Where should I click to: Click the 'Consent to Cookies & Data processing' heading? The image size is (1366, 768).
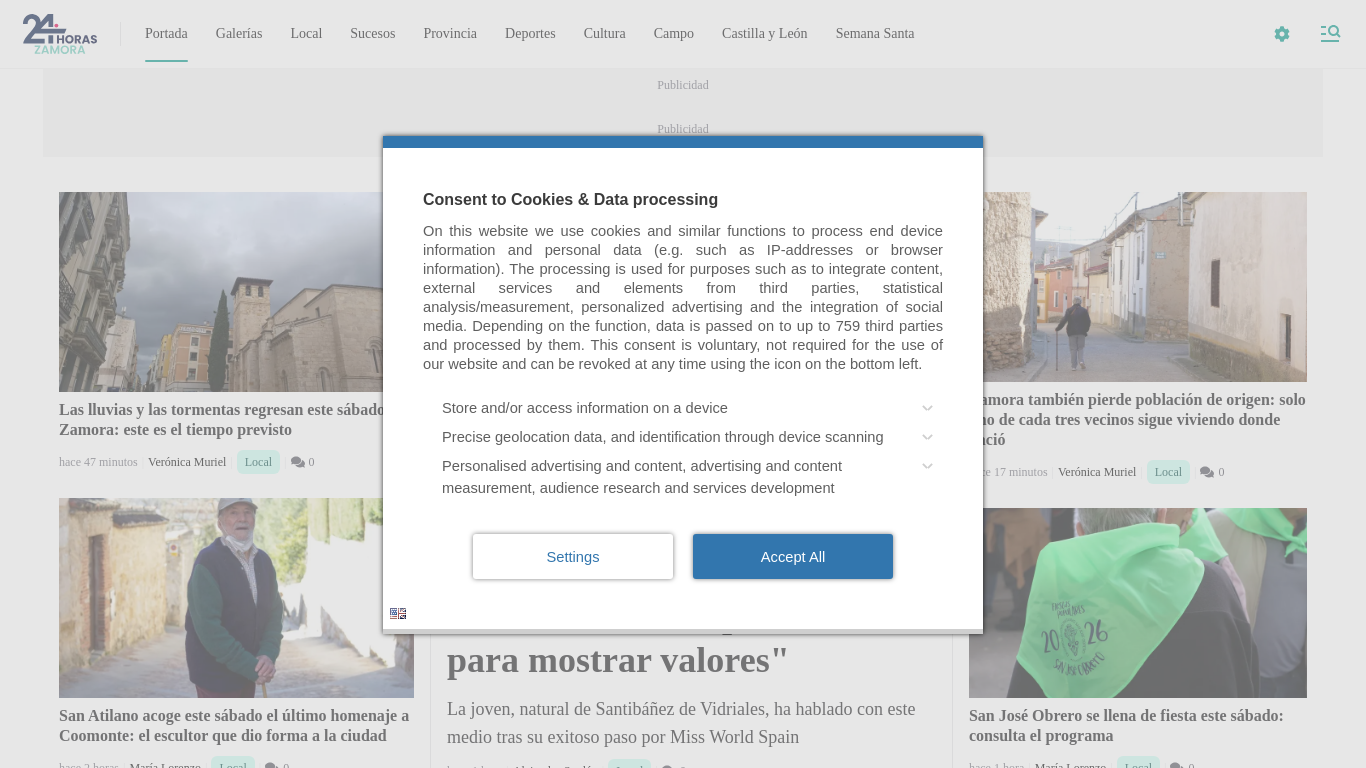pyautogui.click(x=570, y=199)
